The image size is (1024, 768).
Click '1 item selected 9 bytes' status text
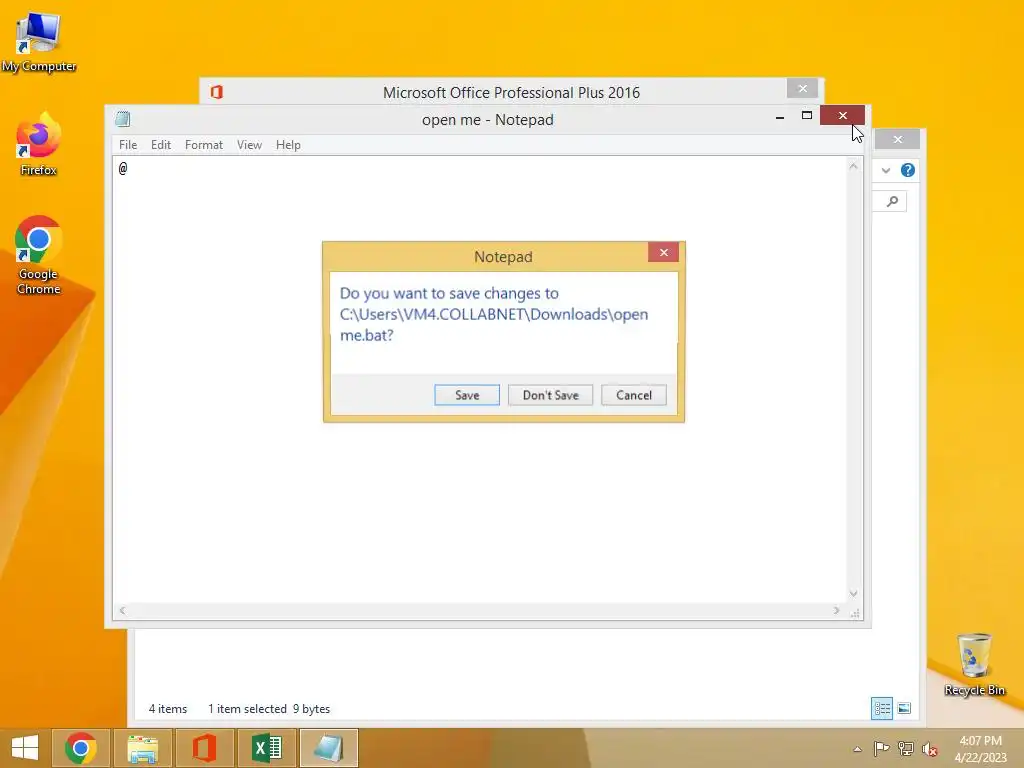tap(269, 709)
